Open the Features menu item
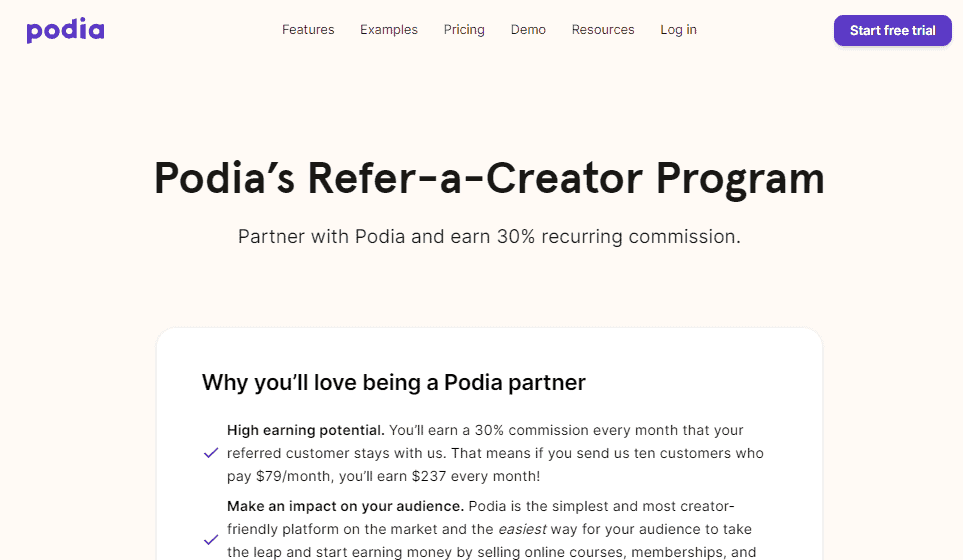The width and height of the screenshot is (963, 560). 308,30
